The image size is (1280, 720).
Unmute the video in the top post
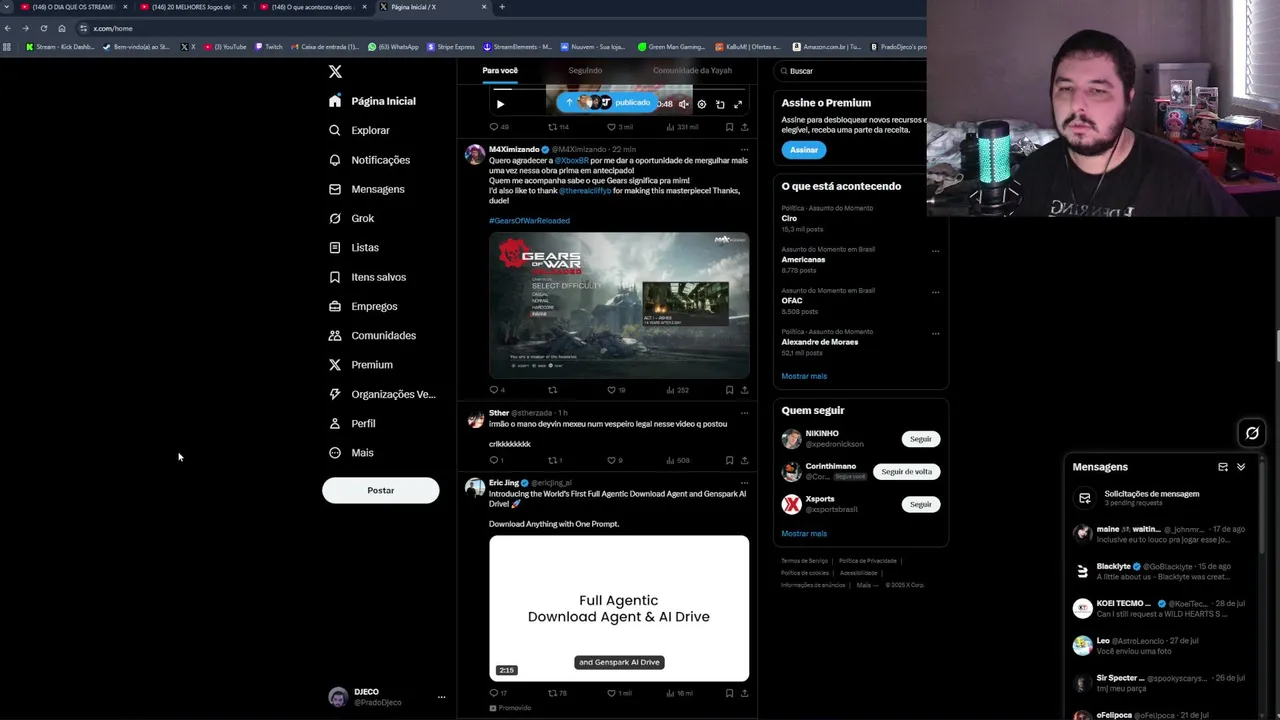pos(684,104)
